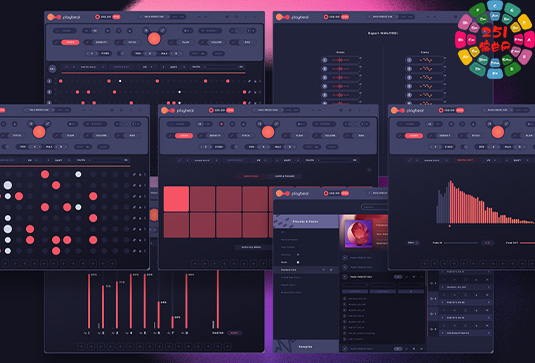
Task: Click top pencil icon at right of large step grid
Action: click(x=134, y=174)
